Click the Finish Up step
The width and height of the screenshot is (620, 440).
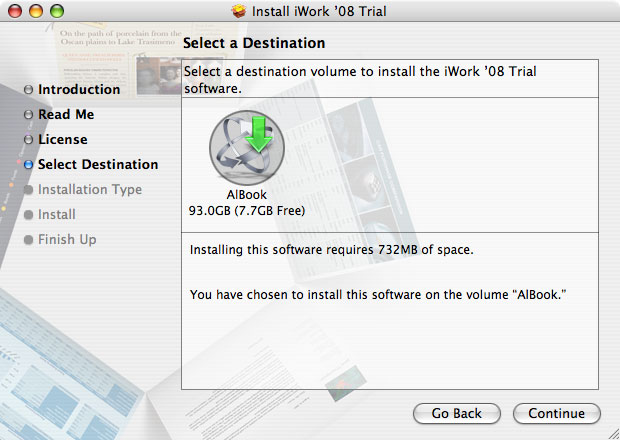[x=67, y=240]
